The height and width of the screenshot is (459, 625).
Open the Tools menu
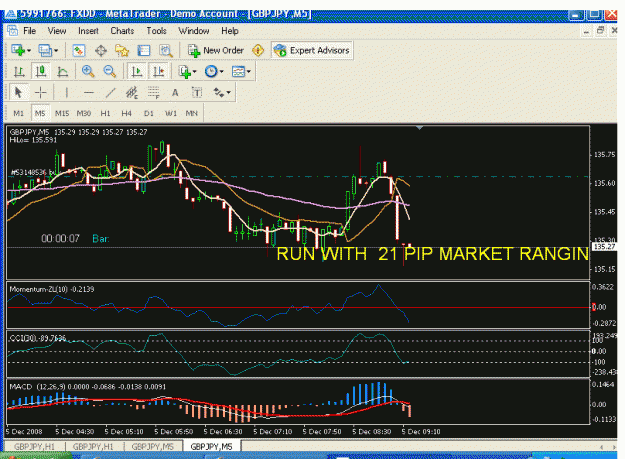(x=156, y=31)
